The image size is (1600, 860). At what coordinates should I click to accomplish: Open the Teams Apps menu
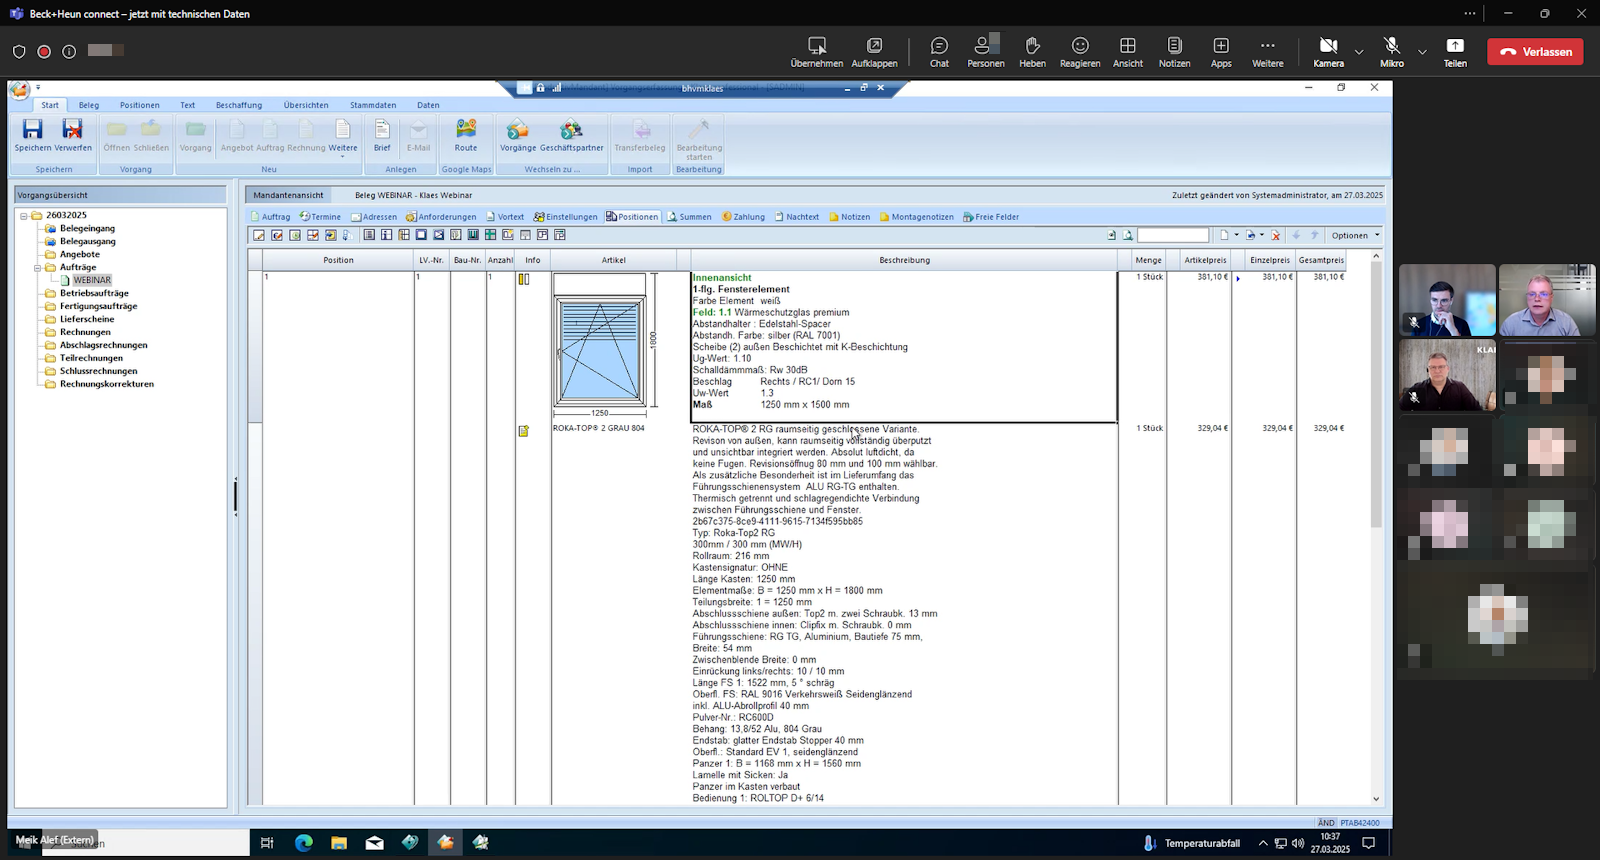pyautogui.click(x=1221, y=51)
